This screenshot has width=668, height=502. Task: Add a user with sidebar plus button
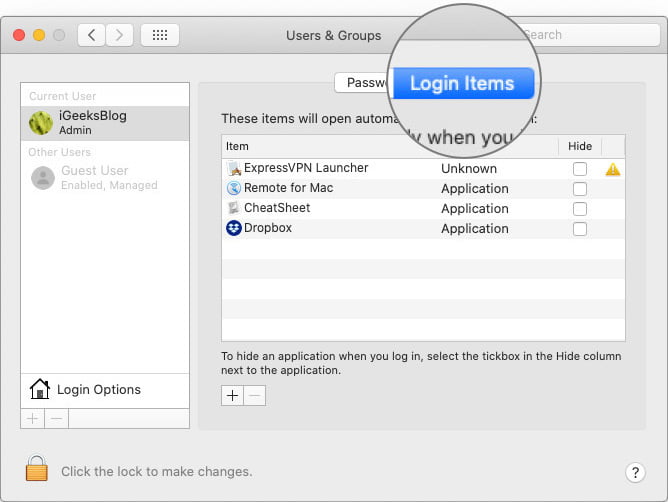pyautogui.click(x=32, y=419)
